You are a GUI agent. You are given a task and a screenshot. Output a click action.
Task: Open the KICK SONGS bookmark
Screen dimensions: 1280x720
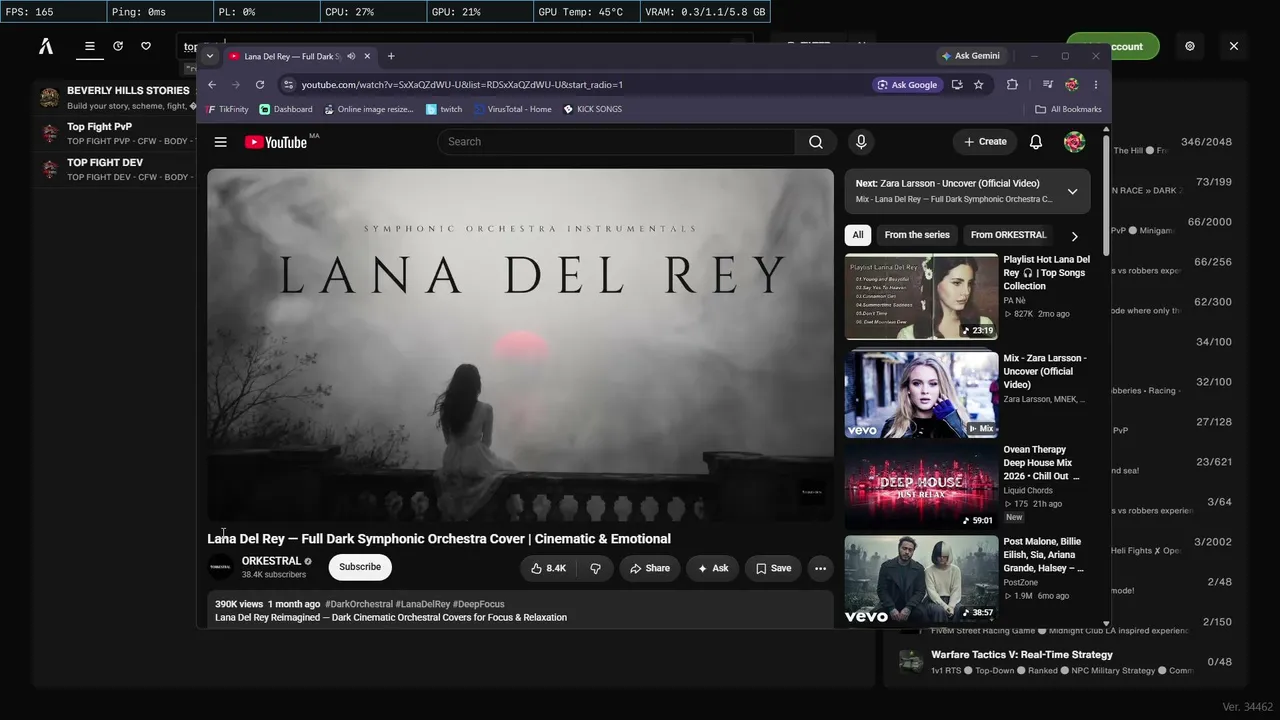pos(592,109)
